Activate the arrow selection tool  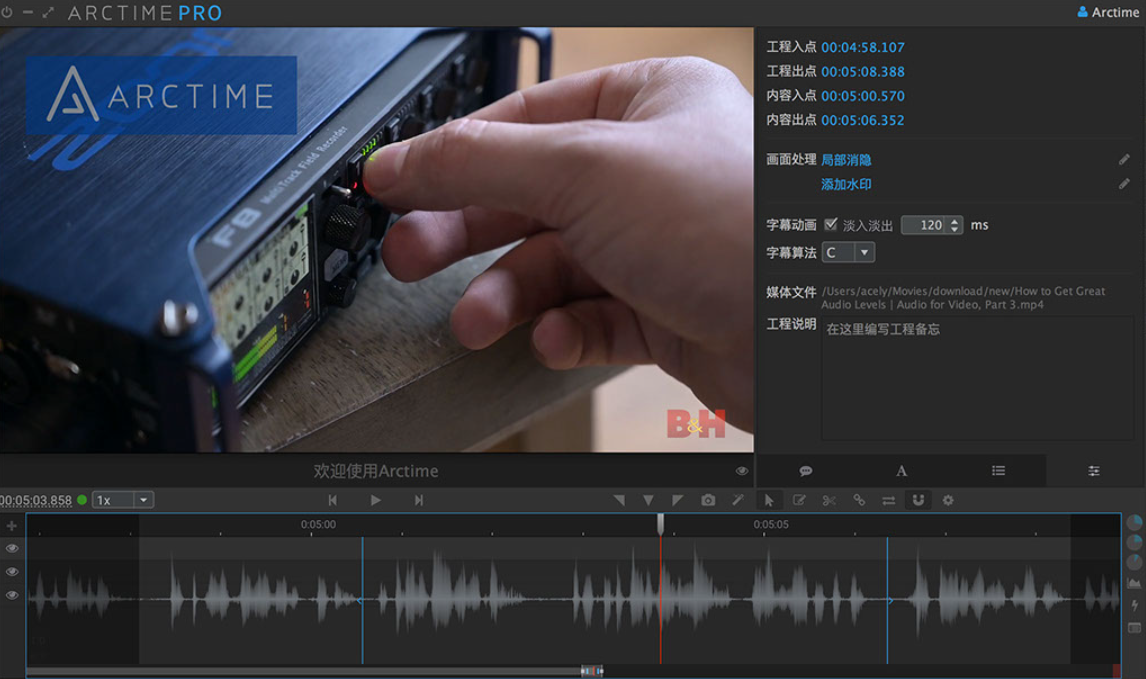pos(770,500)
